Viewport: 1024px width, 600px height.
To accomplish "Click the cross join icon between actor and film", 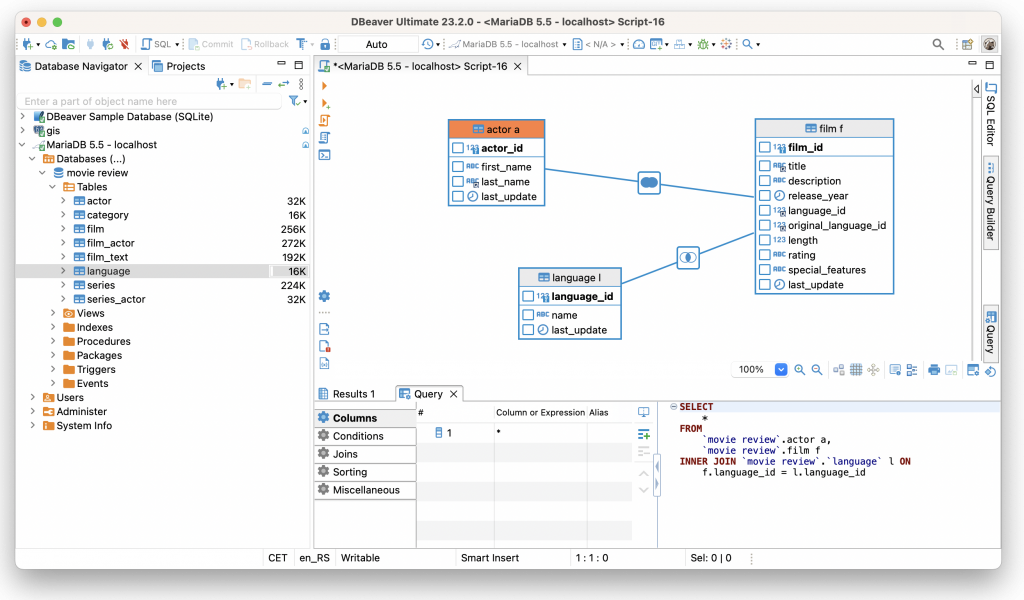I will pyautogui.click(x=648, y=183).
